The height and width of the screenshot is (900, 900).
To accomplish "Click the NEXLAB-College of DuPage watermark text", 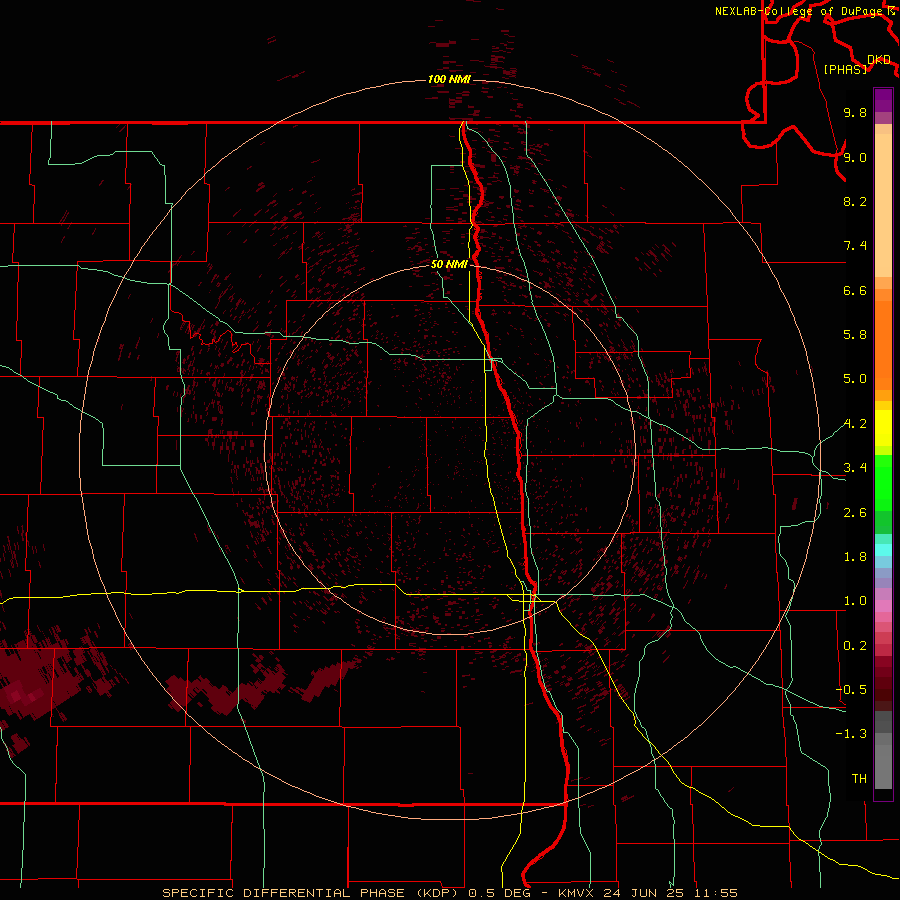I will pyautogui.click(x=798, y=11).
